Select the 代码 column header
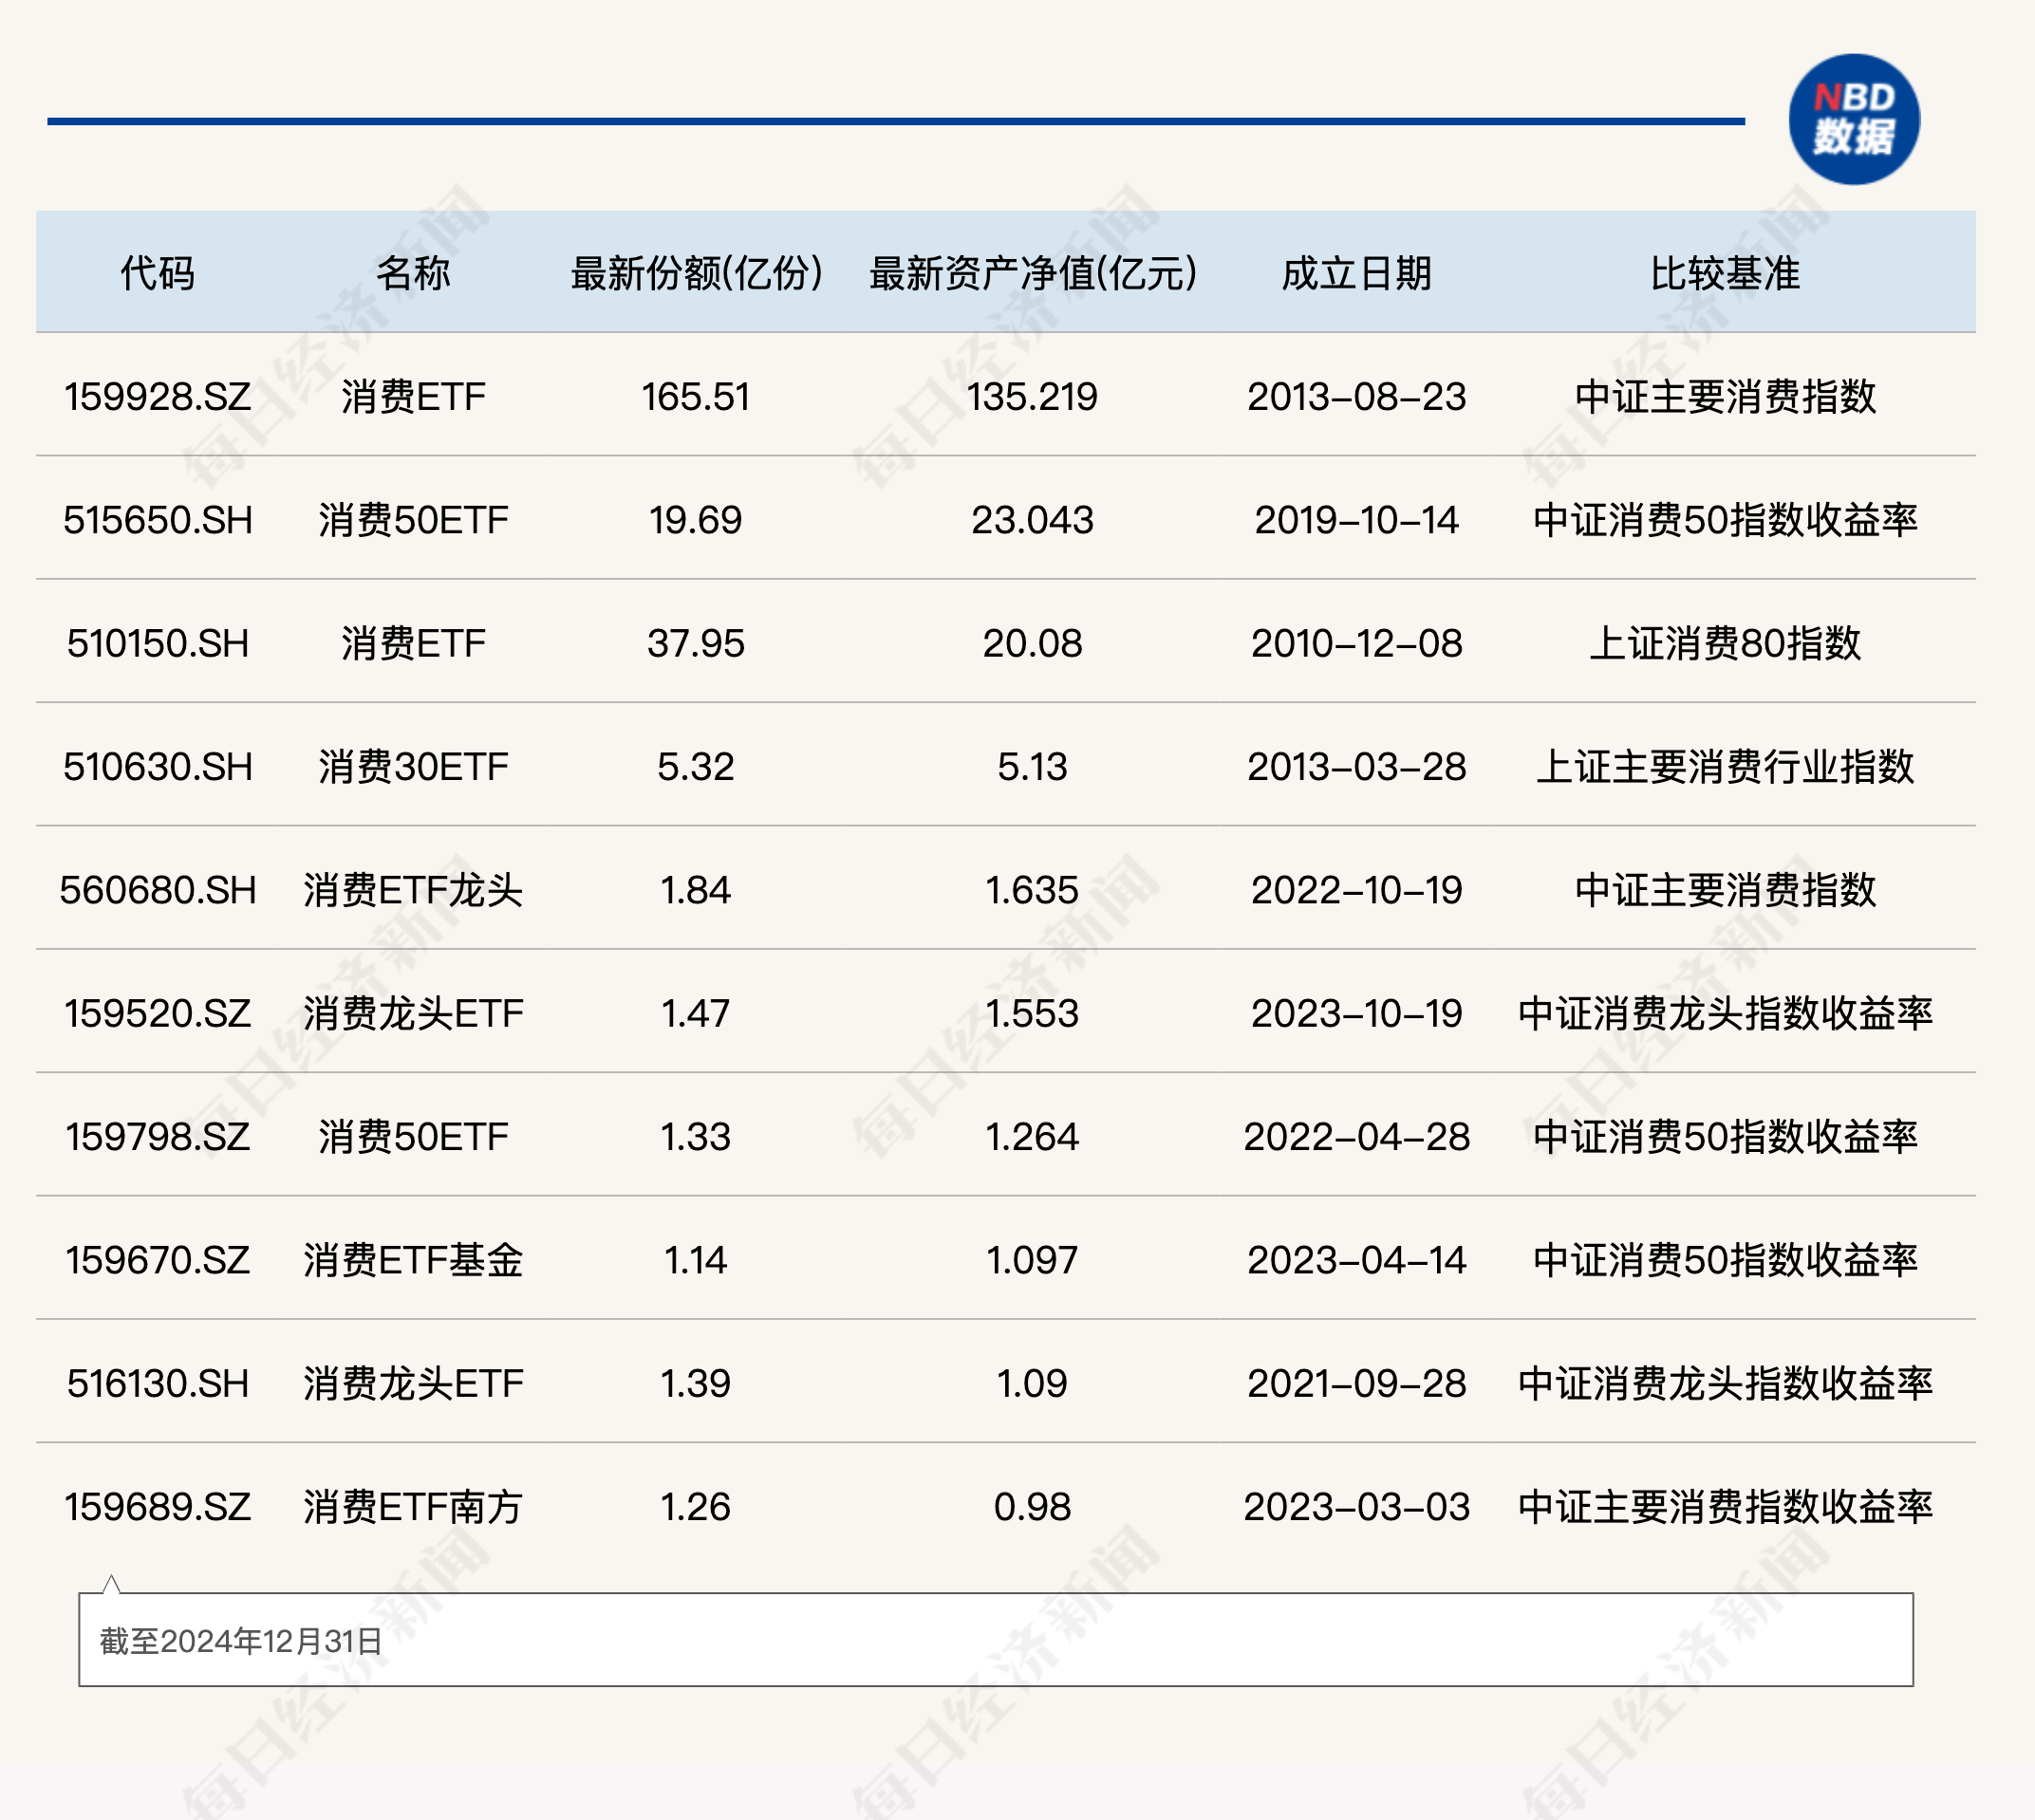The width and height of the screenshot is (2035, 1820). [x=157, y=273]
